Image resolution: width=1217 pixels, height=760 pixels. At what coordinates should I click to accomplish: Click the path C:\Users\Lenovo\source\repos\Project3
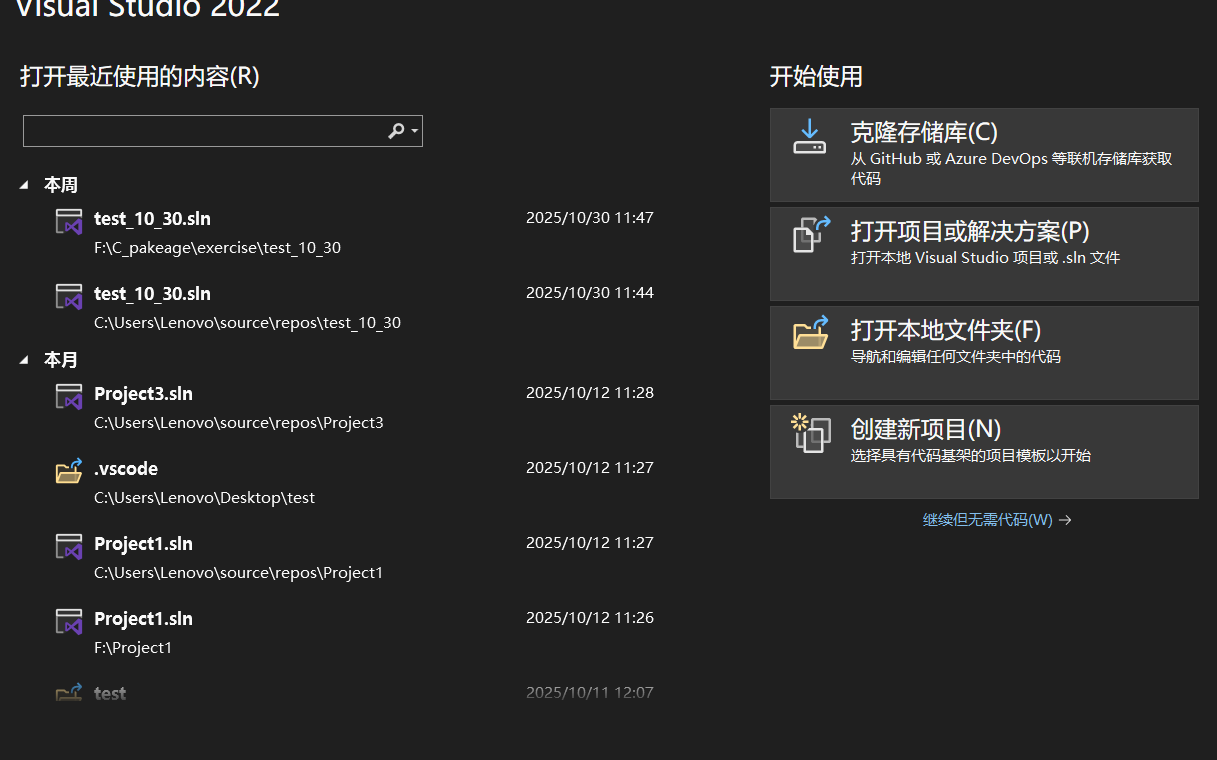[238, 423]
